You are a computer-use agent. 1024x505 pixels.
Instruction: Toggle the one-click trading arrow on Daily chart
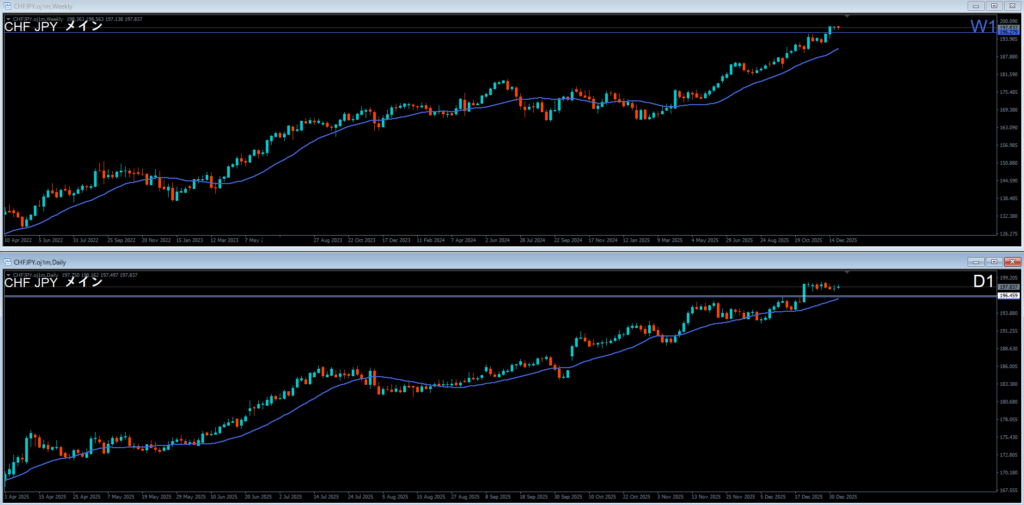coord(8,273)
